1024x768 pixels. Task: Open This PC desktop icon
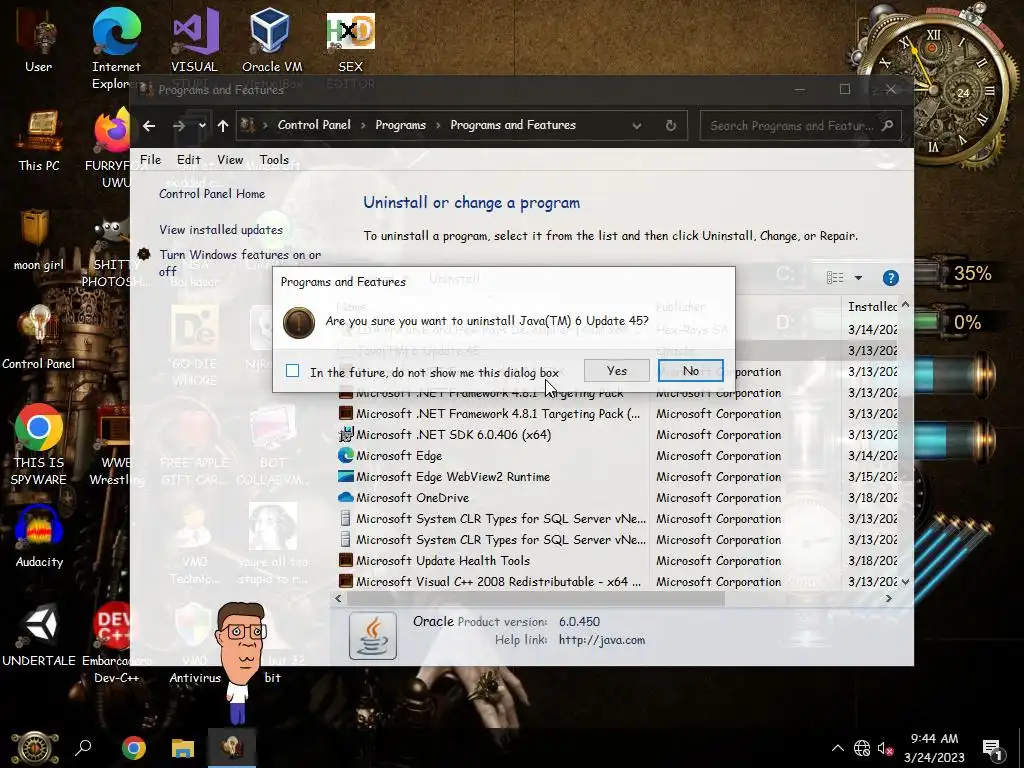tap(39, 140)
